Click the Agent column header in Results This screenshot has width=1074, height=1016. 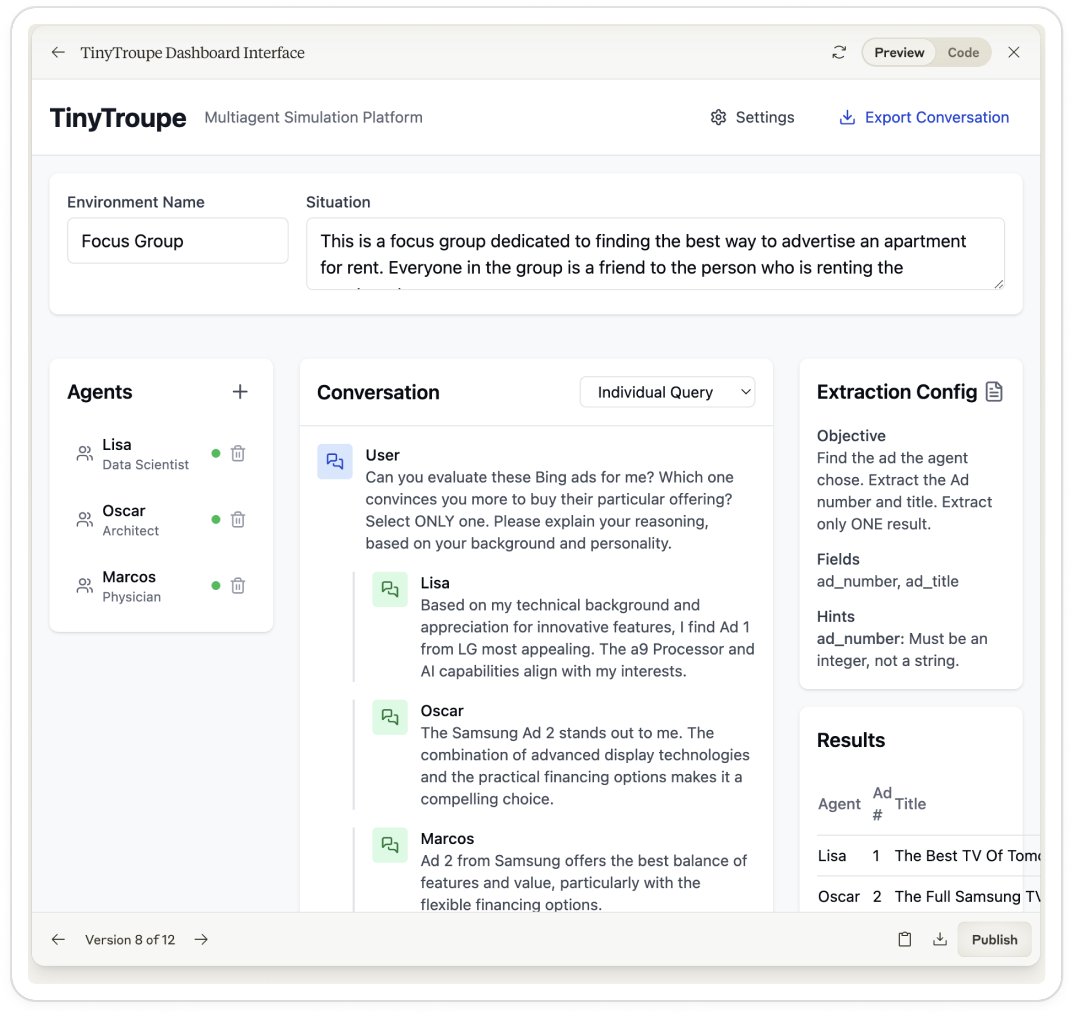[839, 804]
